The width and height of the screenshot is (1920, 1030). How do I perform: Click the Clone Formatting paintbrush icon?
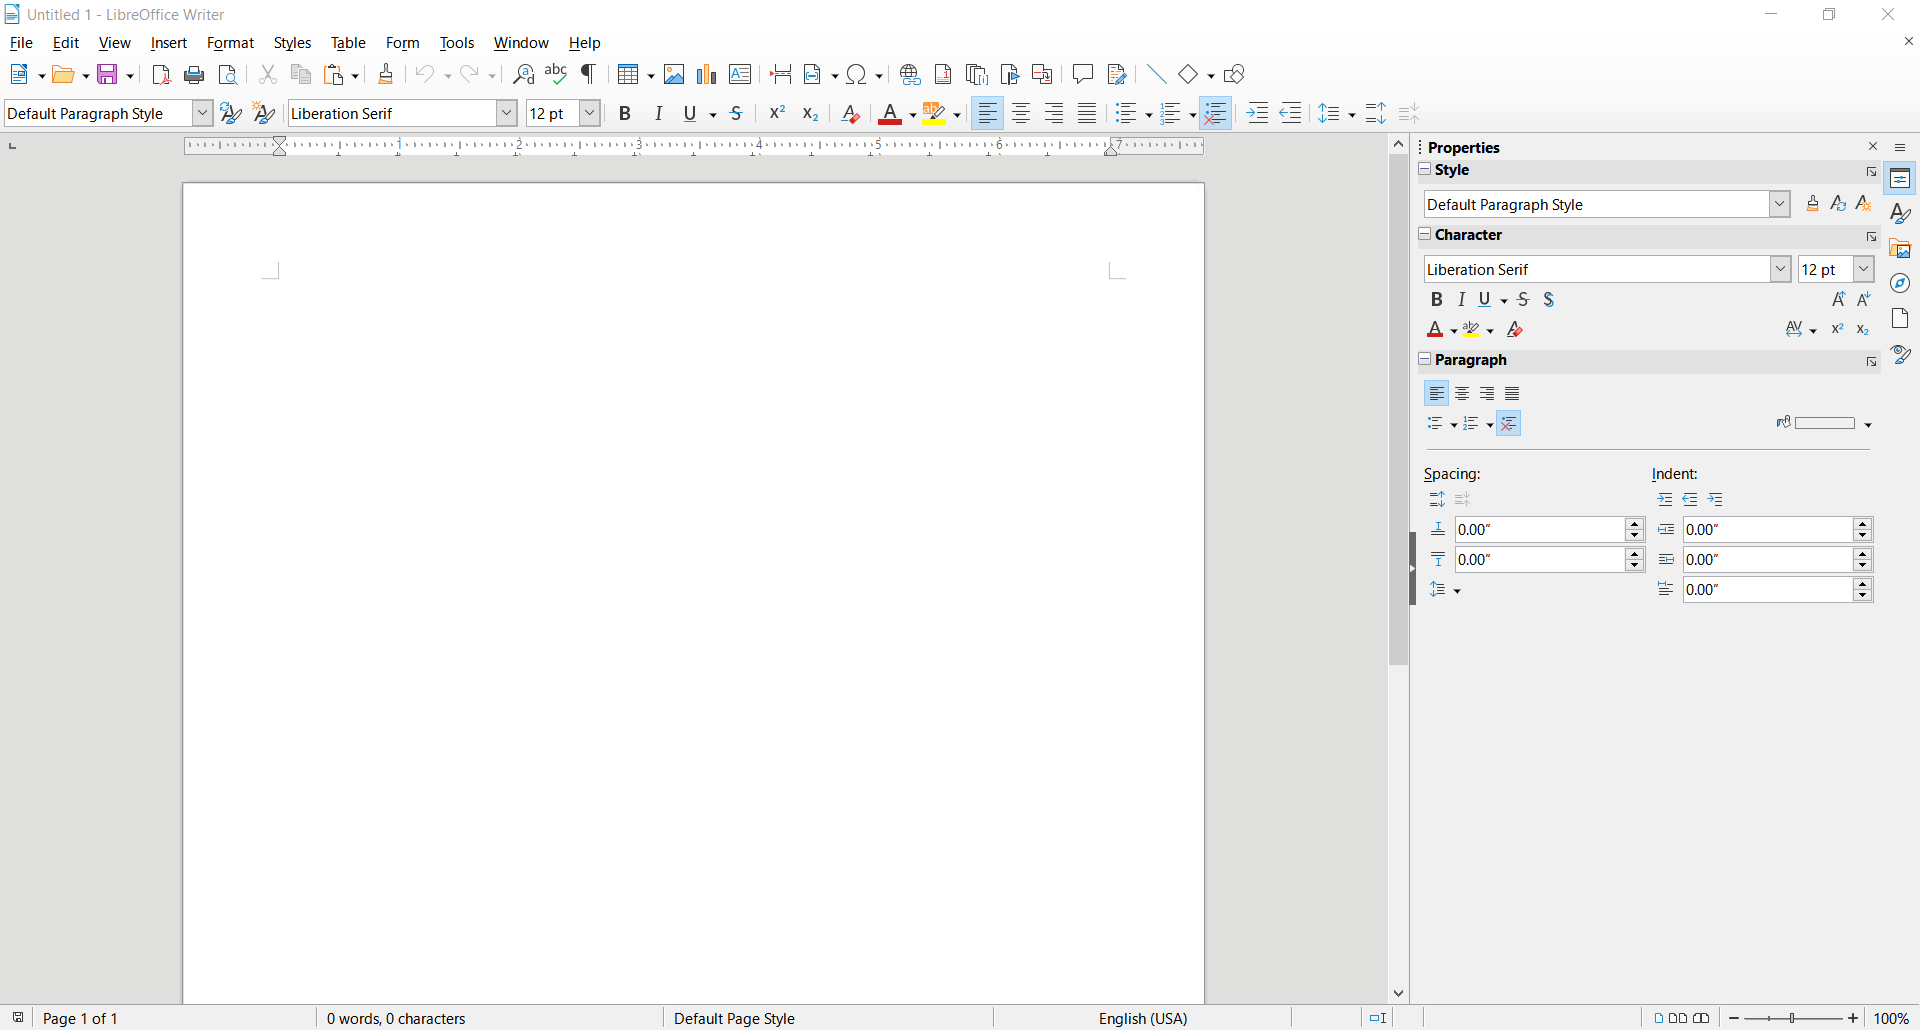386,74
